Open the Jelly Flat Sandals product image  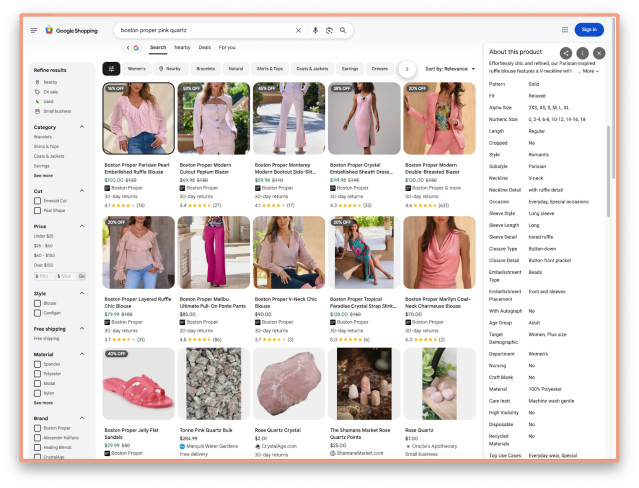tap(138, 384)
